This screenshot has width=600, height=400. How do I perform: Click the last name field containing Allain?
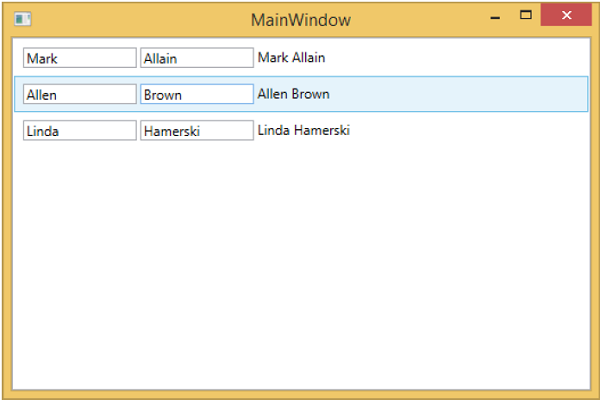pyautogui.click(x=196, y=58)
